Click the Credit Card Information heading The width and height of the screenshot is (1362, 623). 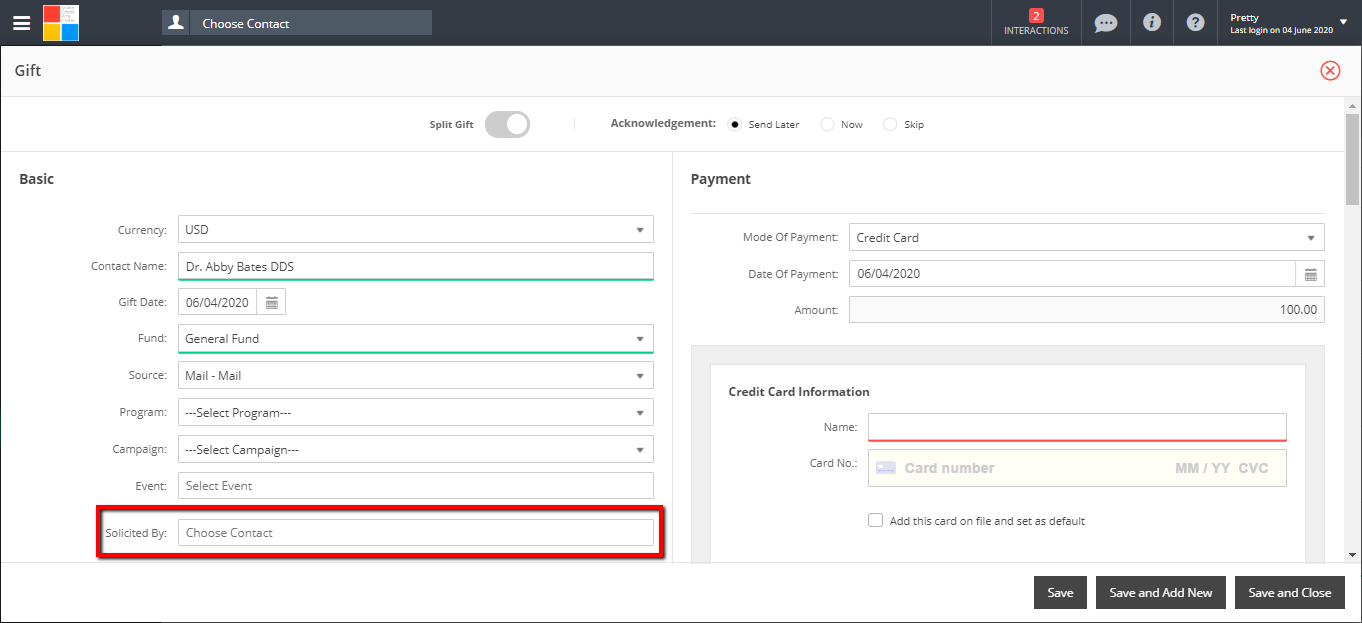799,392
